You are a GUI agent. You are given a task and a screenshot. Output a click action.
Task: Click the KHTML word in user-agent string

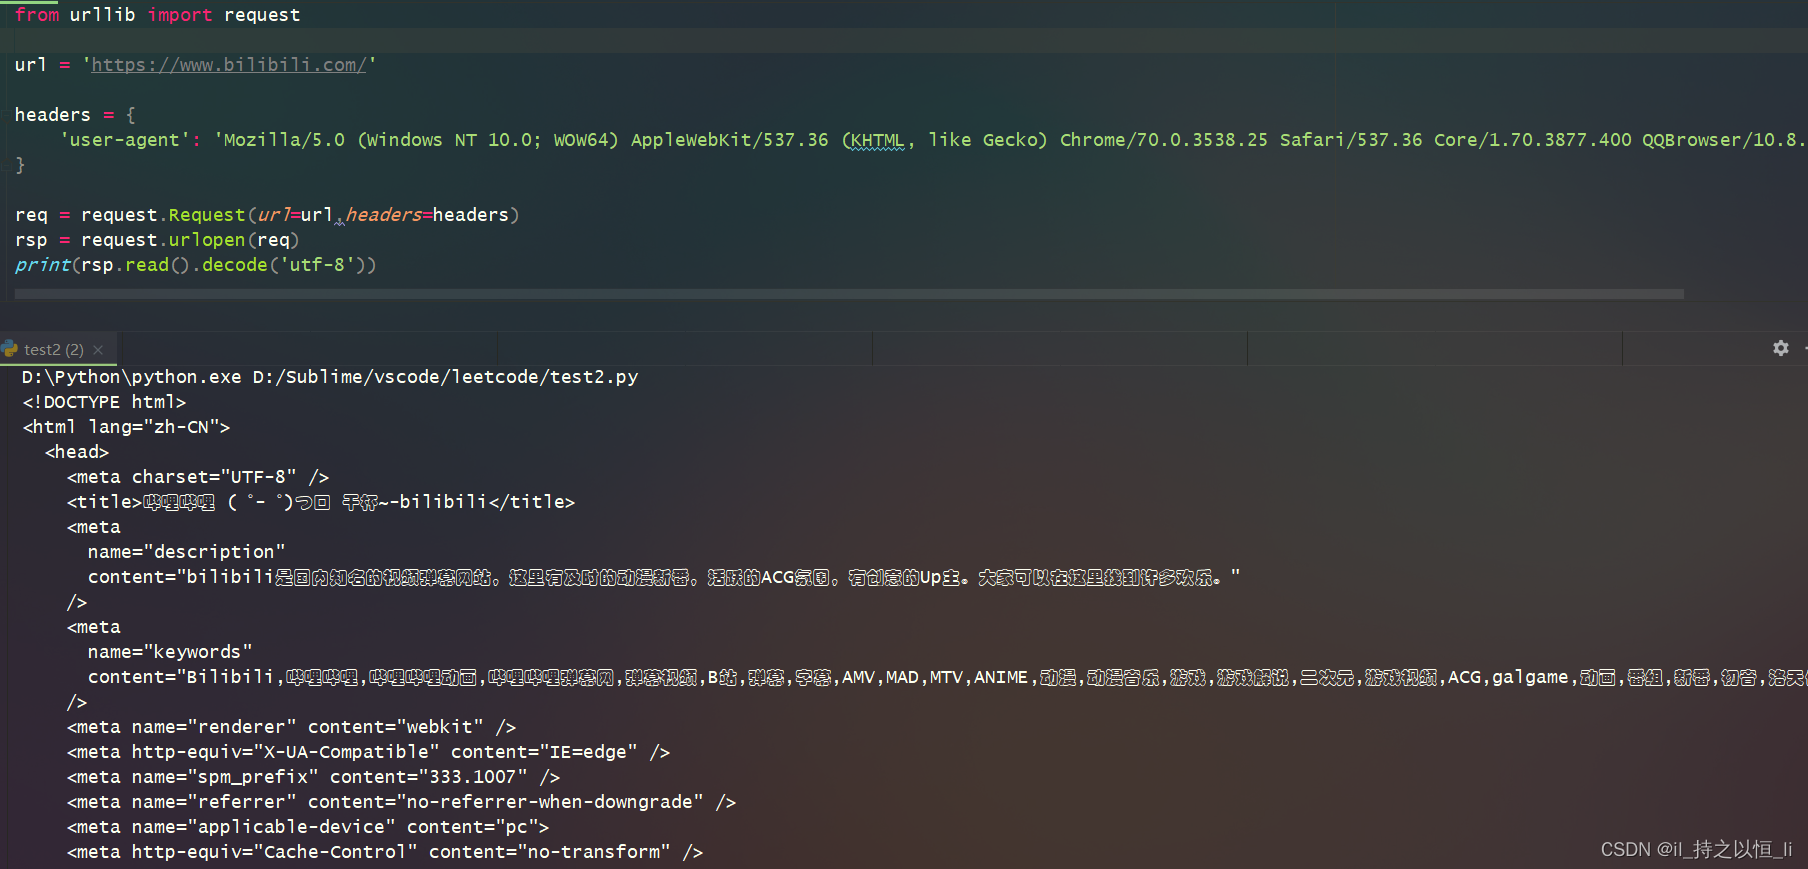coord(877,140)
